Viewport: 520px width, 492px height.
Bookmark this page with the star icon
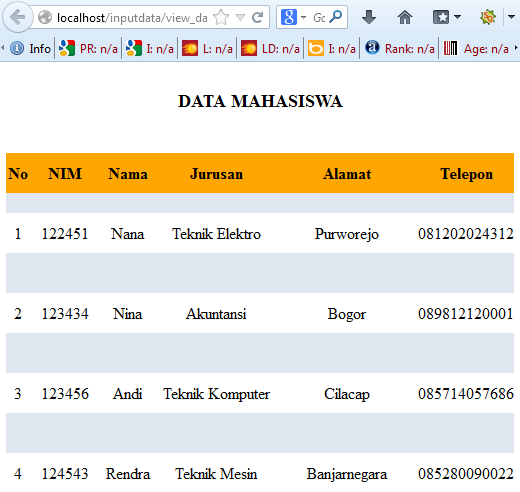221,17
